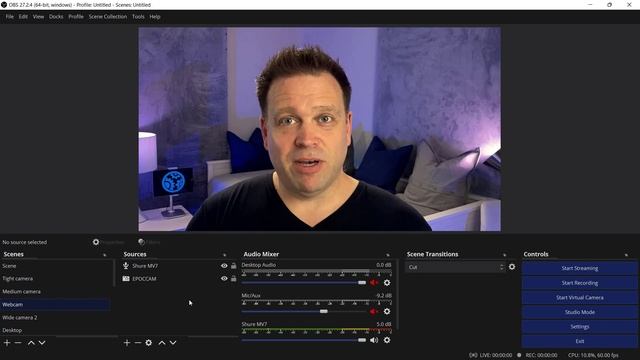The height and width of the screenshot is (360, 640).
Task: Undock the Controls panel
Action: [x=626, y=255]
